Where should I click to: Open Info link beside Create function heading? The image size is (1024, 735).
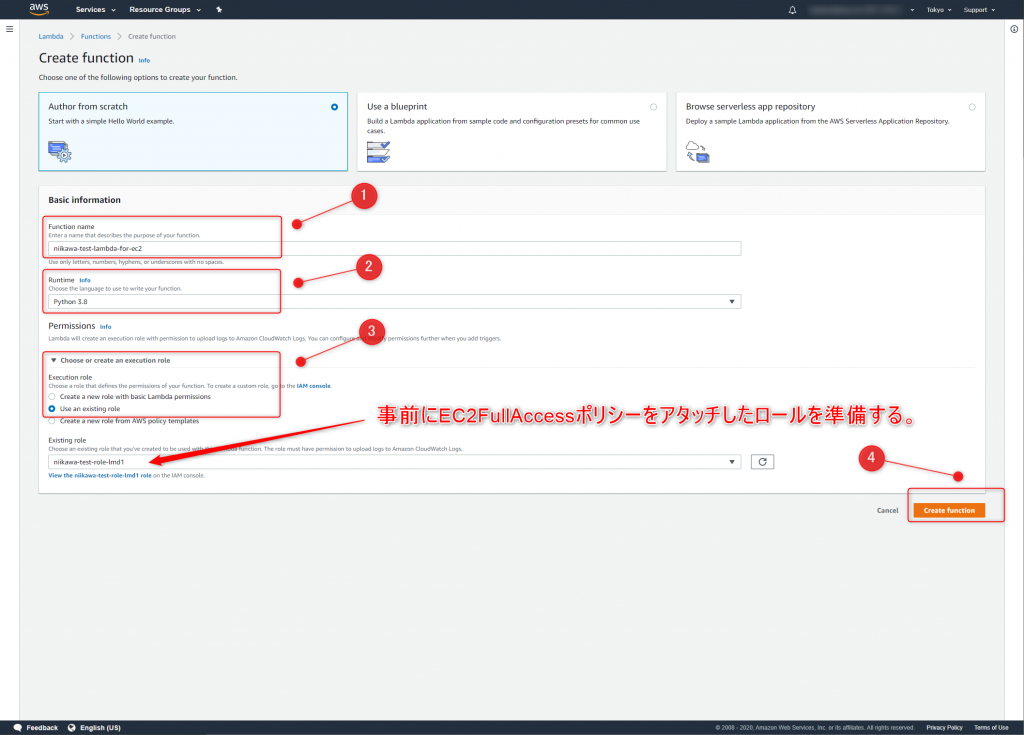point(144,61)
